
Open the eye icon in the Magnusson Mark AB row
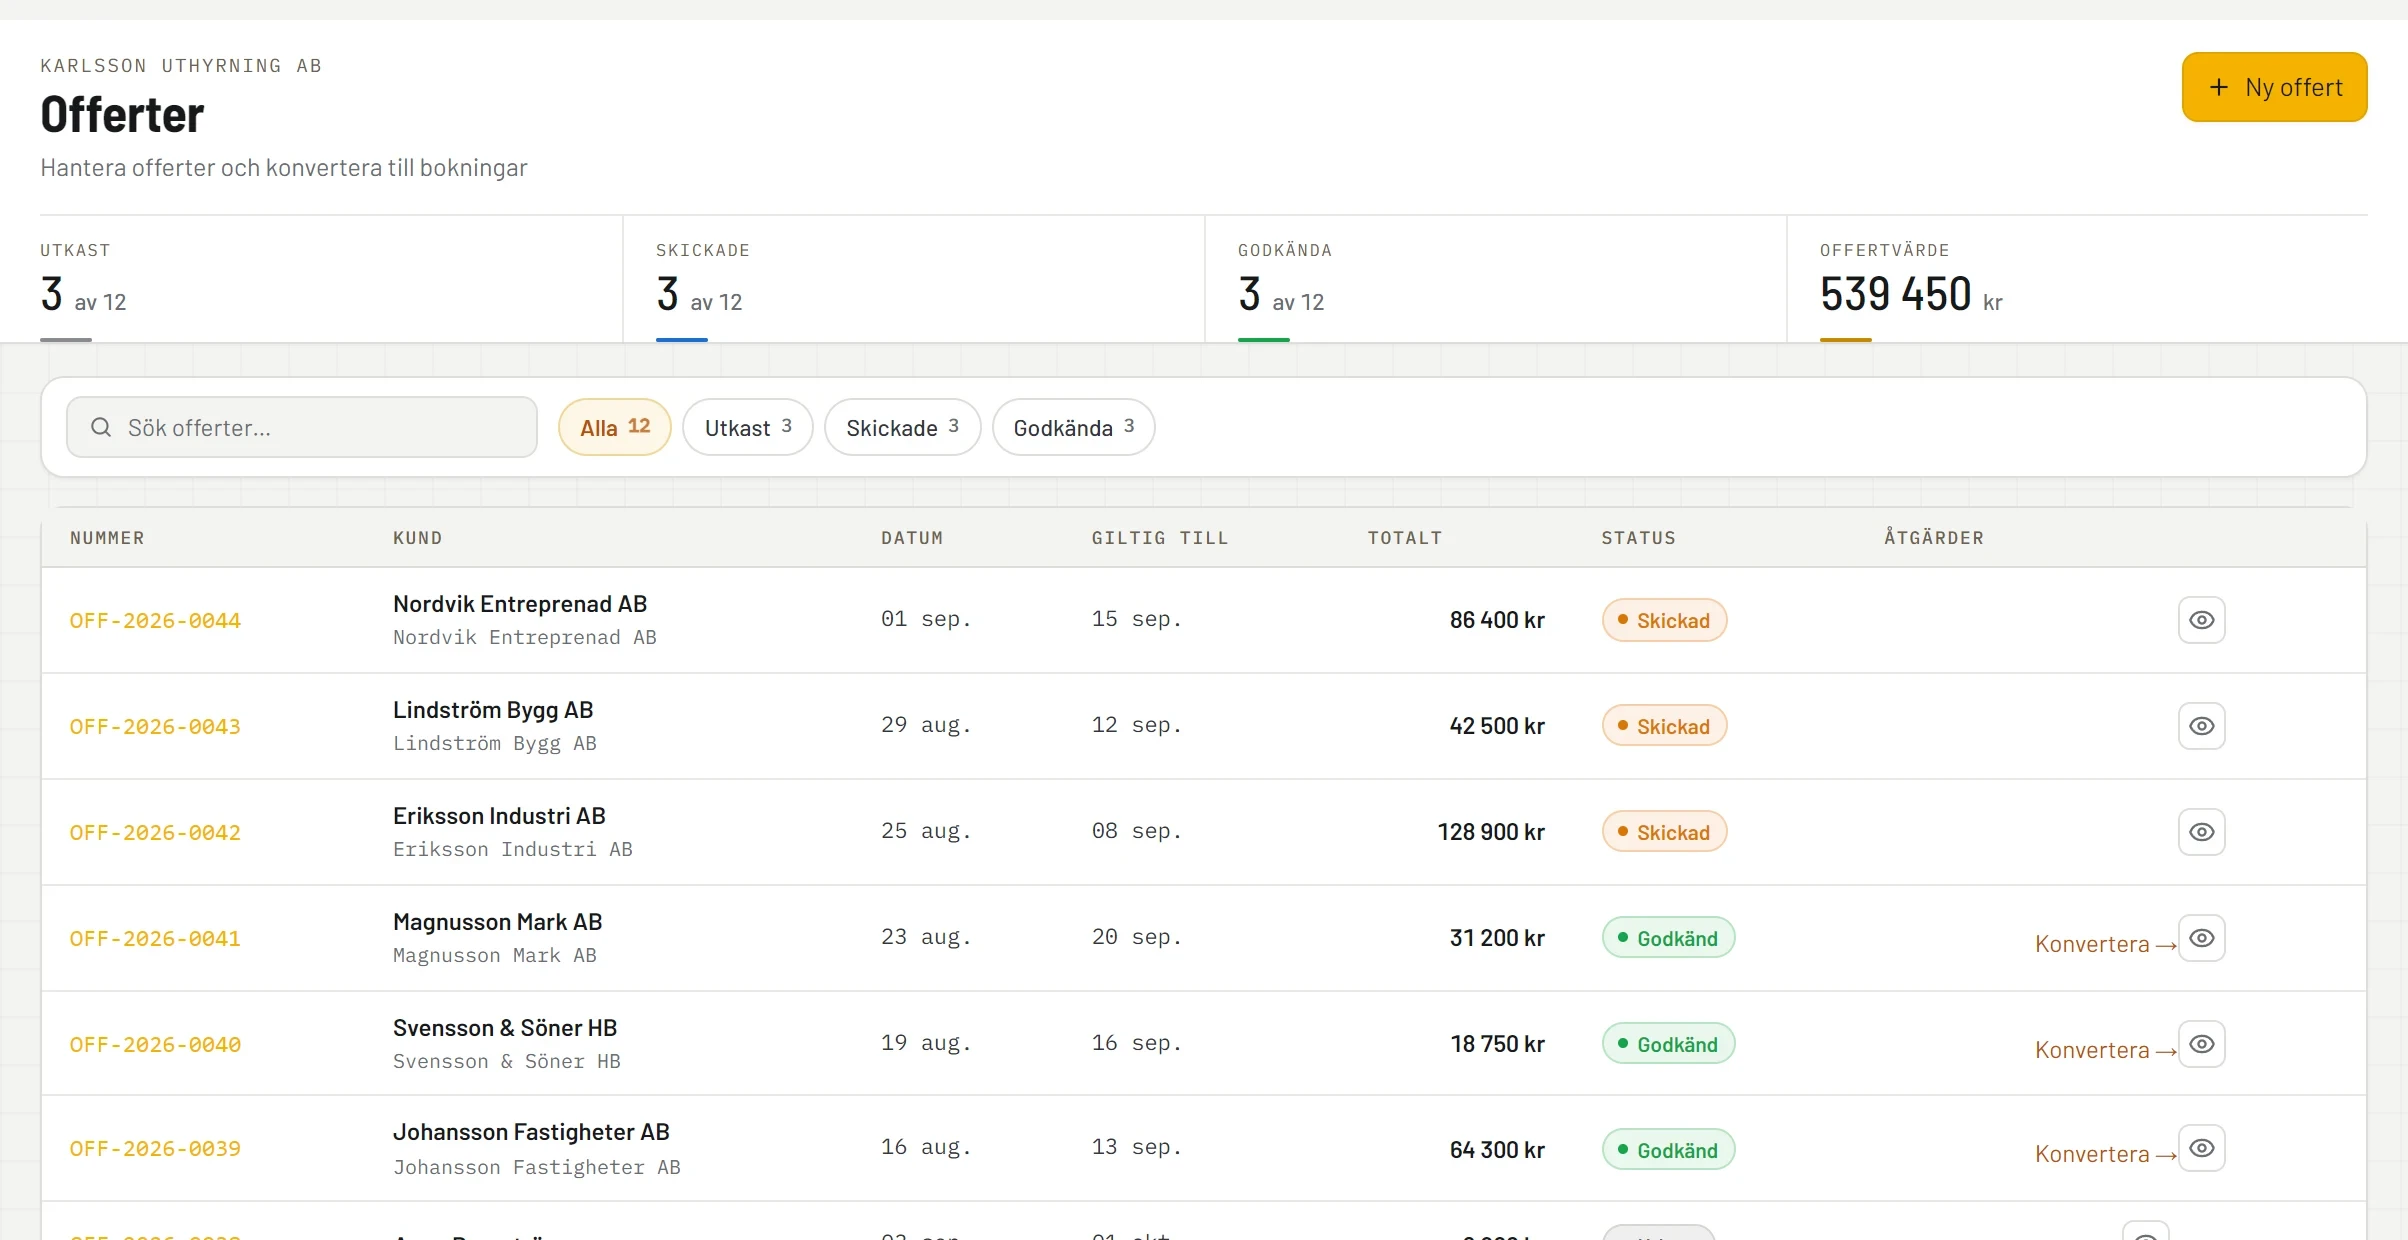coord(2201,938)
